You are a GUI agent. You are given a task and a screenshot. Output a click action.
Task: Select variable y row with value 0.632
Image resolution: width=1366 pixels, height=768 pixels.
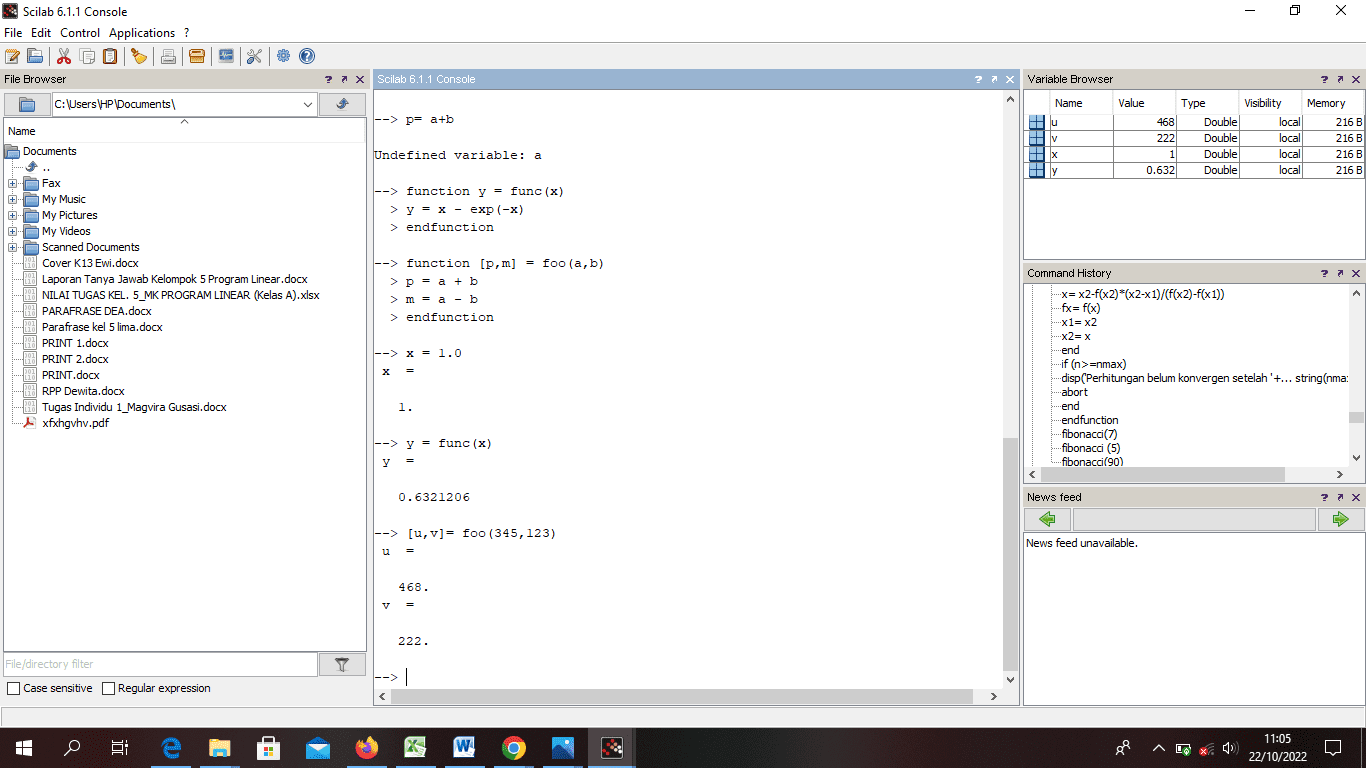point(1195,170)
